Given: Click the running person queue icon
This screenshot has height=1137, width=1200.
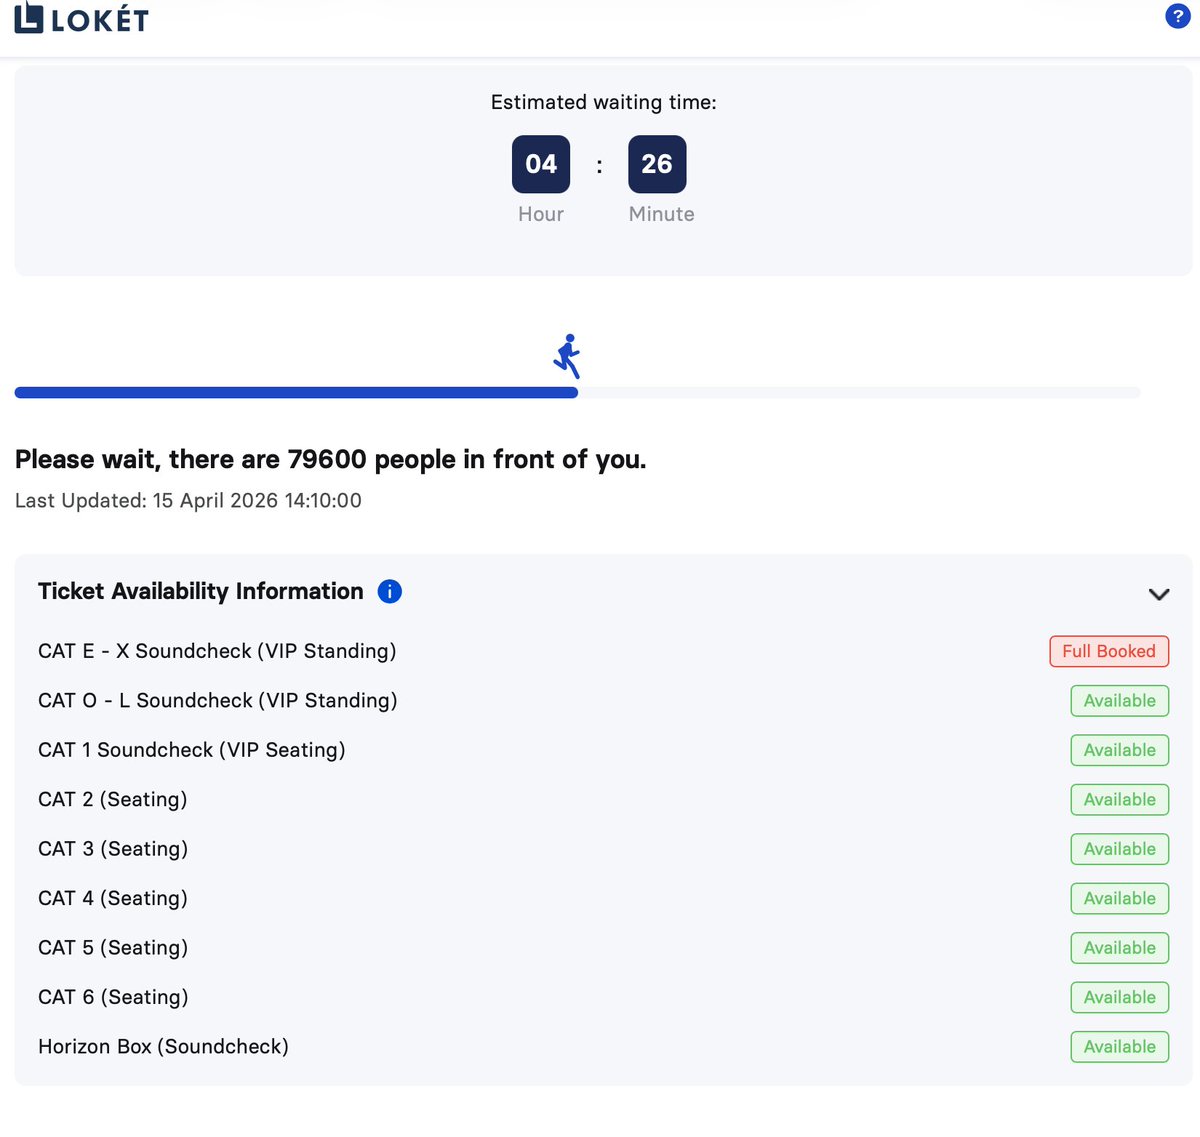Looking at the screenshot, I should 567,357.
